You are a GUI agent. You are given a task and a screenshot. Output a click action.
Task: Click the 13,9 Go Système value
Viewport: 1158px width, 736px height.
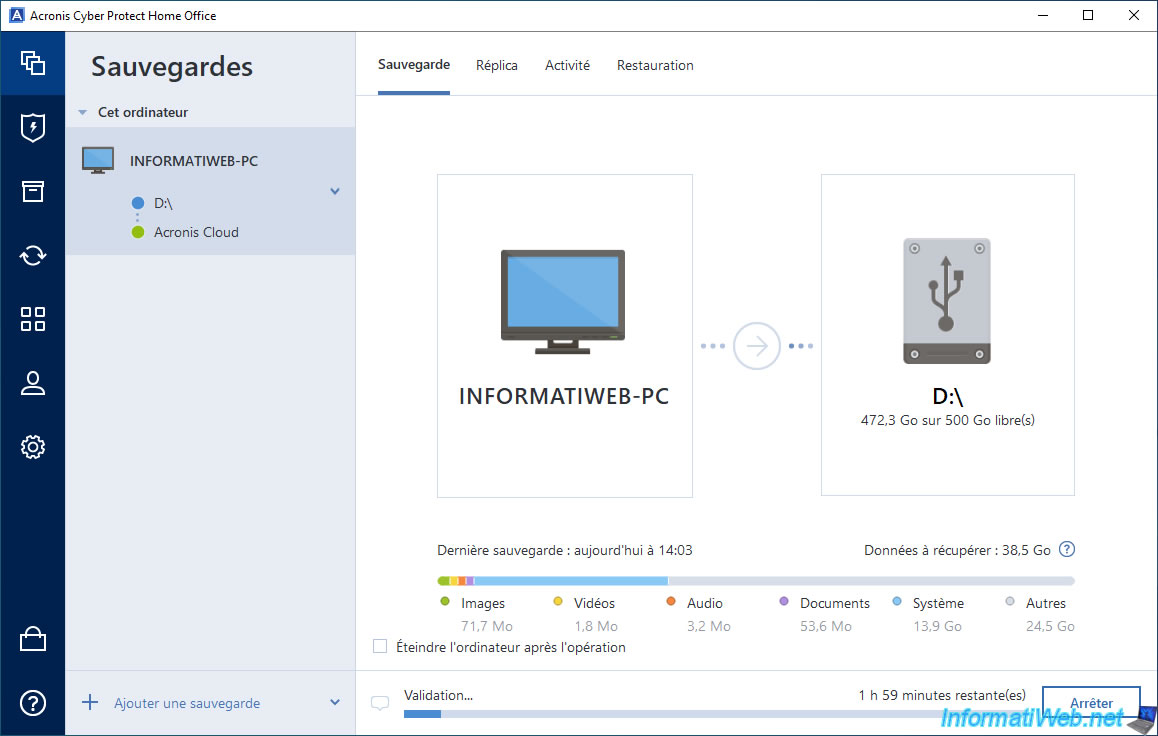(937, 626)
